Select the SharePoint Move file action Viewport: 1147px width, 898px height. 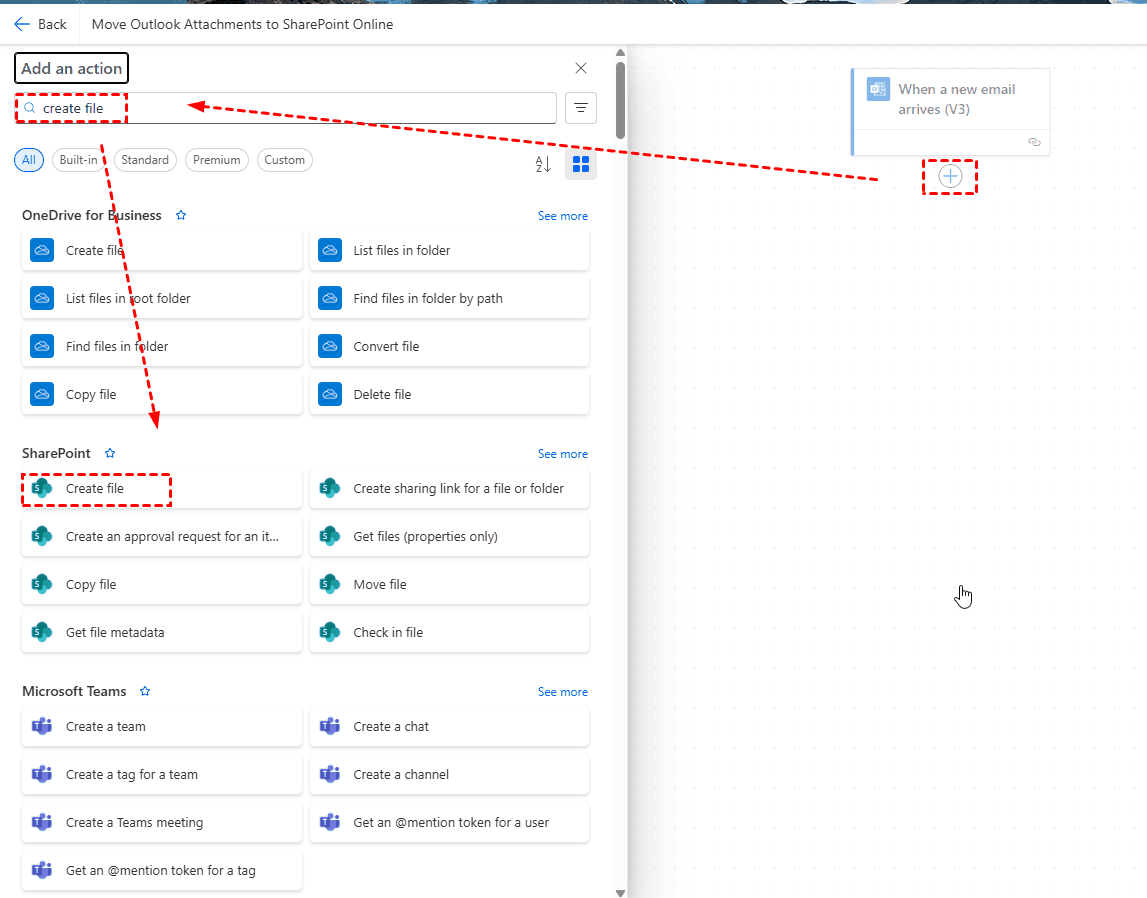pos(449,584)
